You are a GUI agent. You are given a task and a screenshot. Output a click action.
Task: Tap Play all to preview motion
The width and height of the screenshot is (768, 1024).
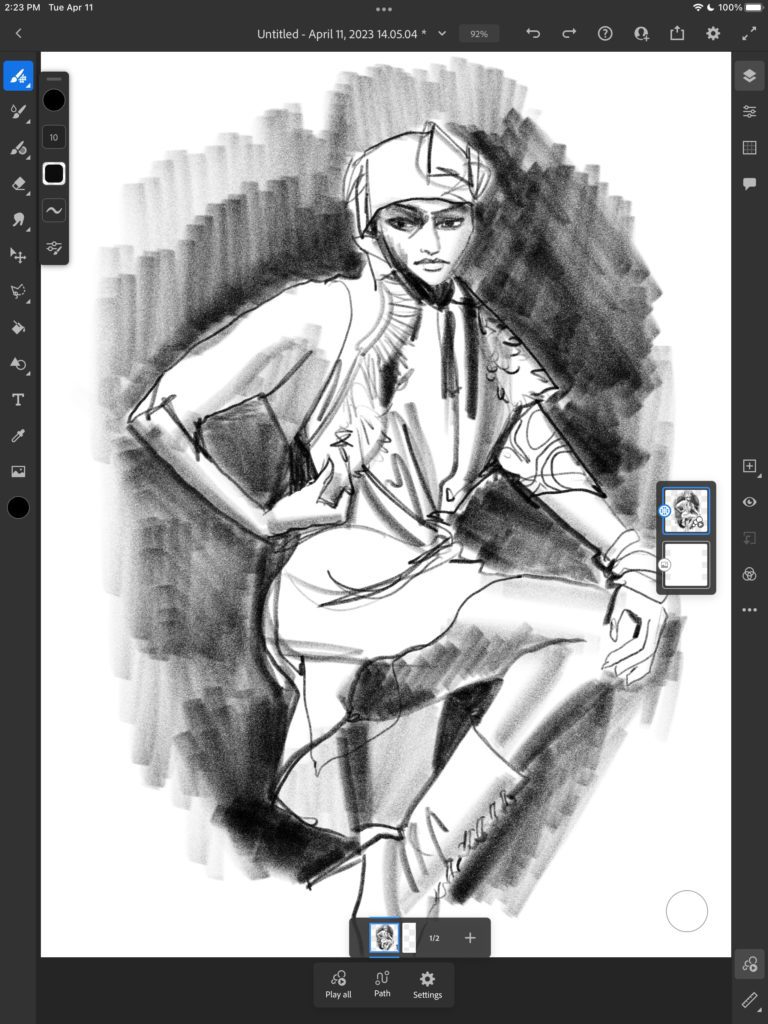(338, 984)
